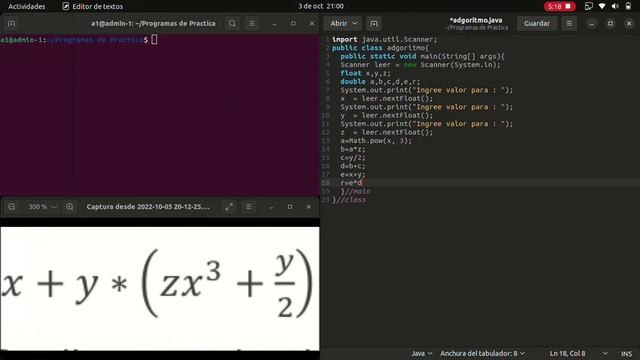The height and width of the screenshot is (360, 640).
Task: Maximize the image viewer window
Action: 290,207
